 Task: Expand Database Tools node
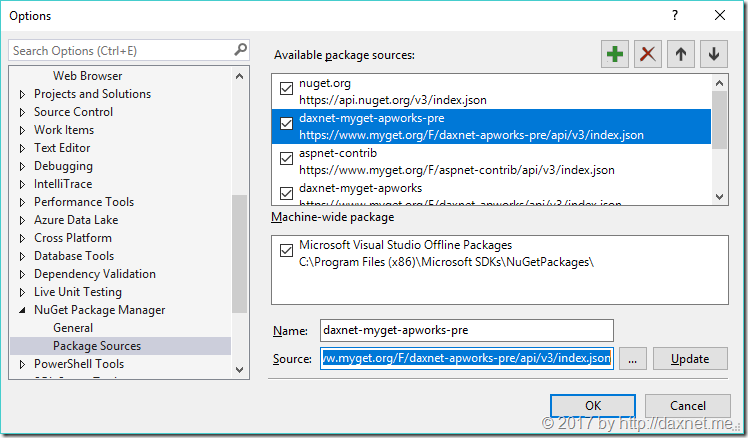(22, 256)
